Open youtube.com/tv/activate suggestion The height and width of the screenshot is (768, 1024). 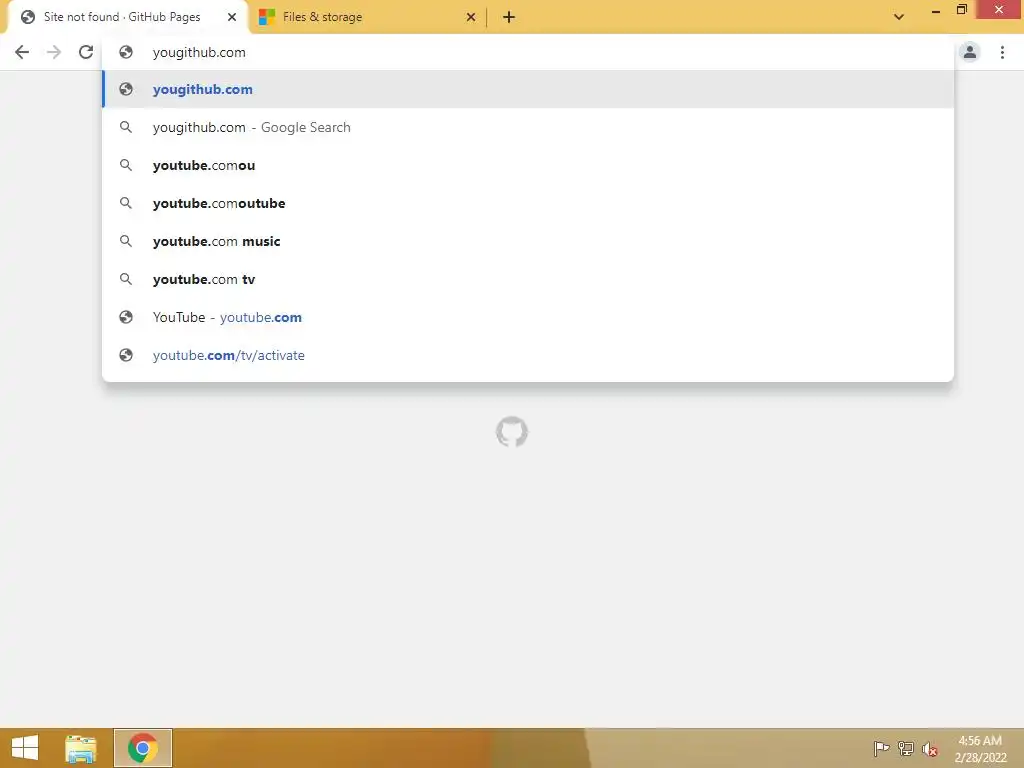(528, 355)
